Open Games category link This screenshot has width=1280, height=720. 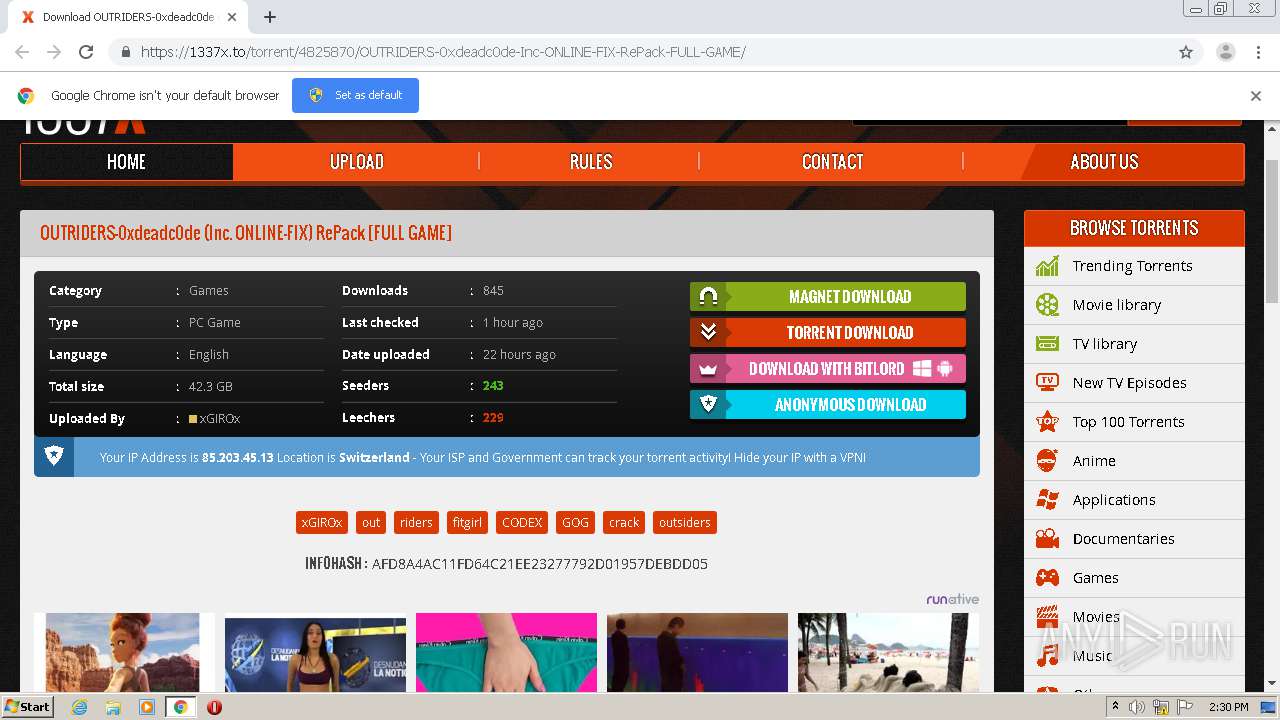1095,578
